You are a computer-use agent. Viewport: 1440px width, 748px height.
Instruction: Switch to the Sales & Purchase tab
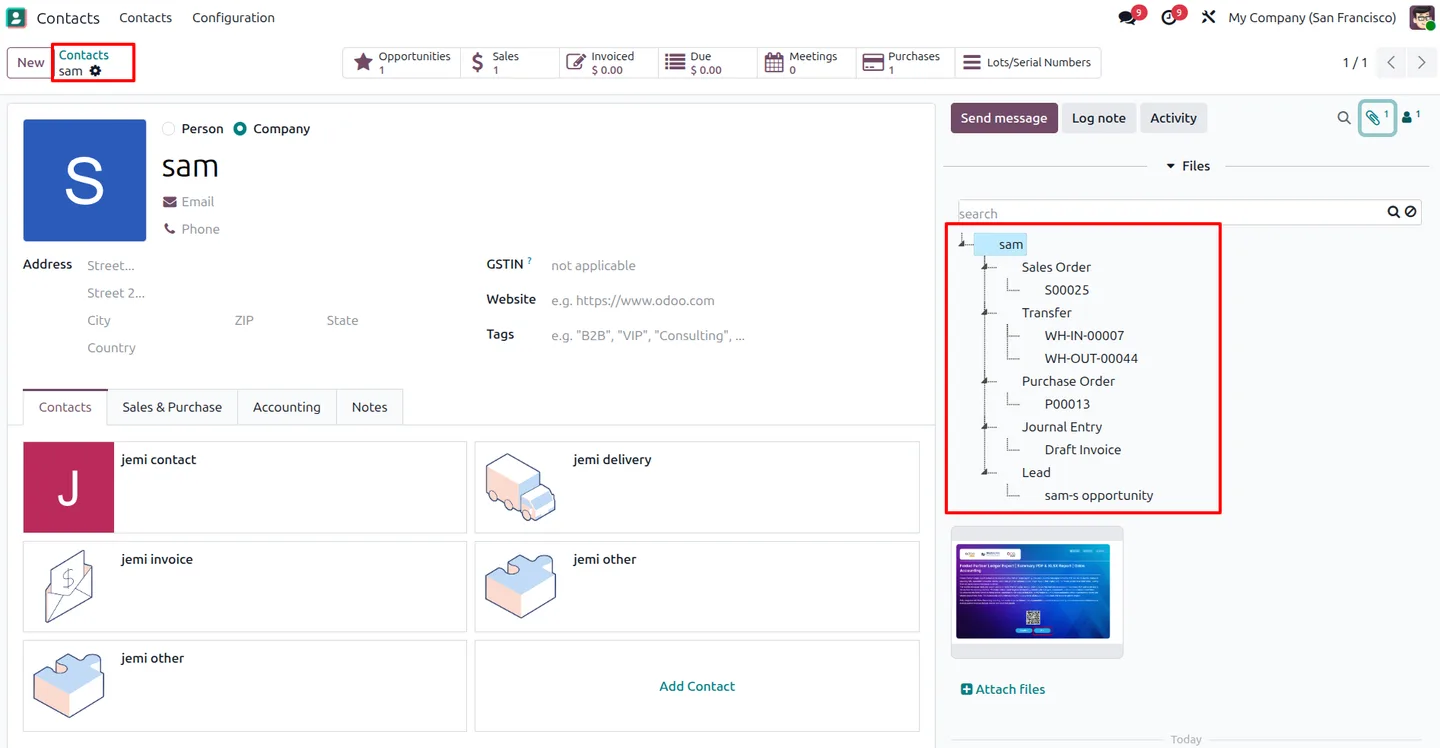click(x=172, y=407)
